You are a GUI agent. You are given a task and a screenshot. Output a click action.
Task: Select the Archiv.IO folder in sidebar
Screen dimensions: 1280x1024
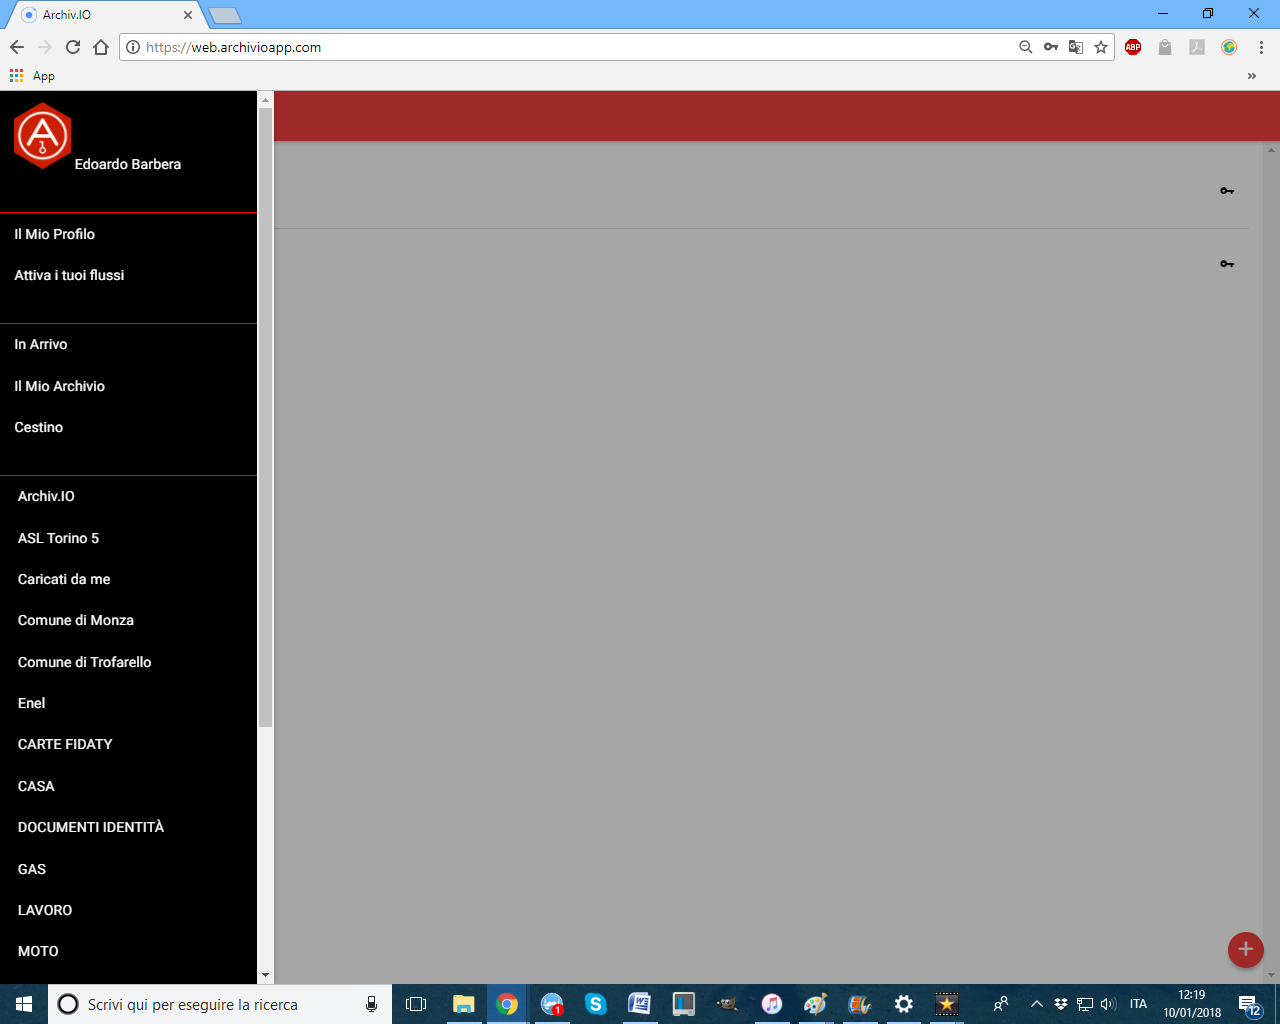[46, 496]
